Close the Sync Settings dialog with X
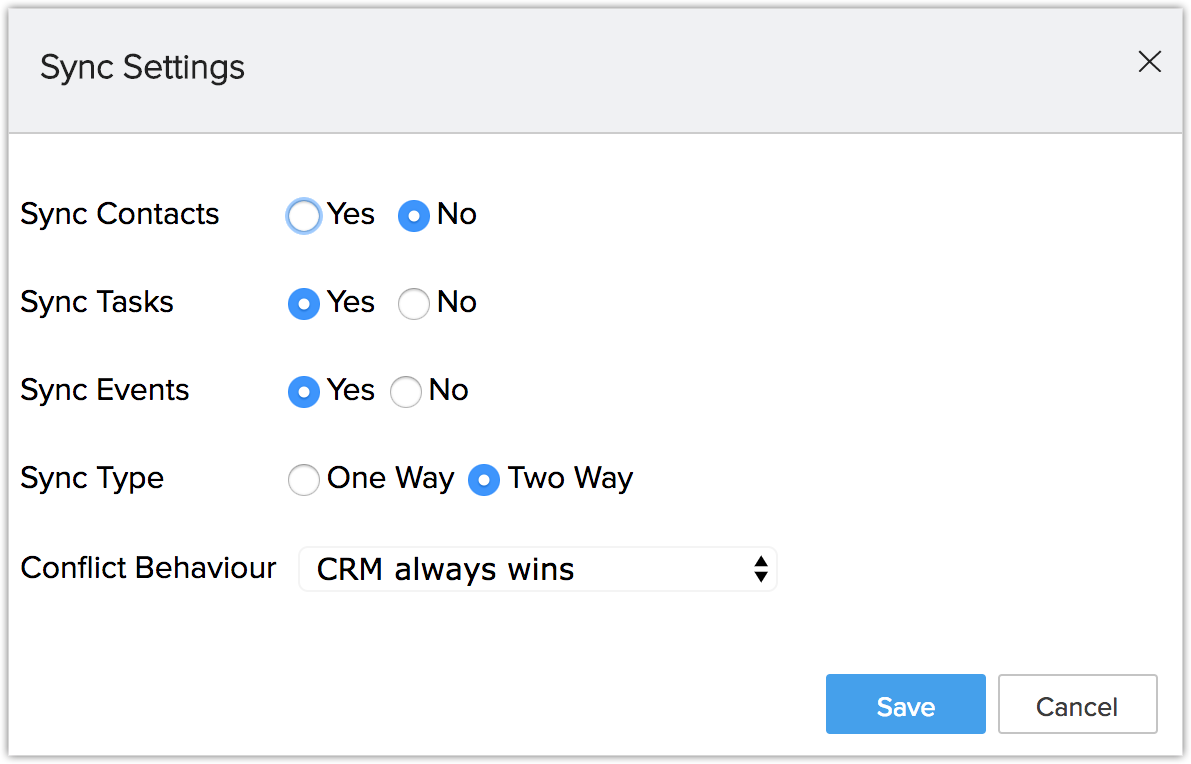 pyautogui.click(x=1149, y=62)
